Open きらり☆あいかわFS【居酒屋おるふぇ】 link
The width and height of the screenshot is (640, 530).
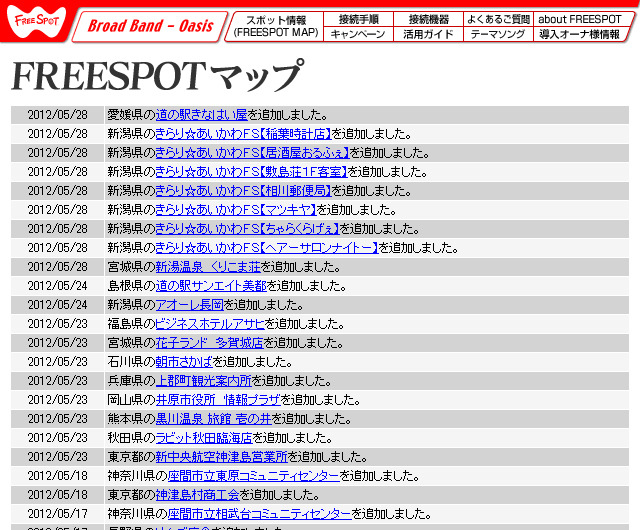point(252,153)
